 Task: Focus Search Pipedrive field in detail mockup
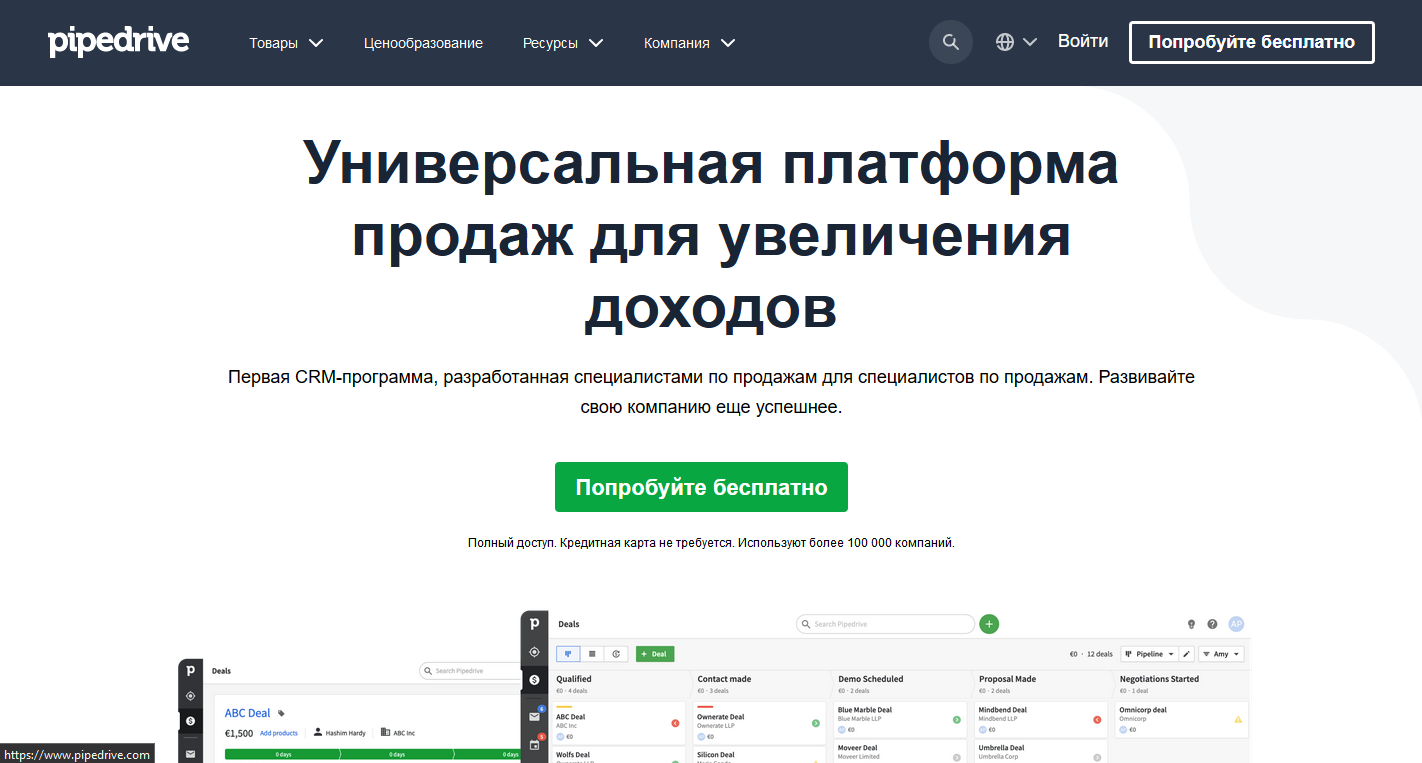click(470, 671)
